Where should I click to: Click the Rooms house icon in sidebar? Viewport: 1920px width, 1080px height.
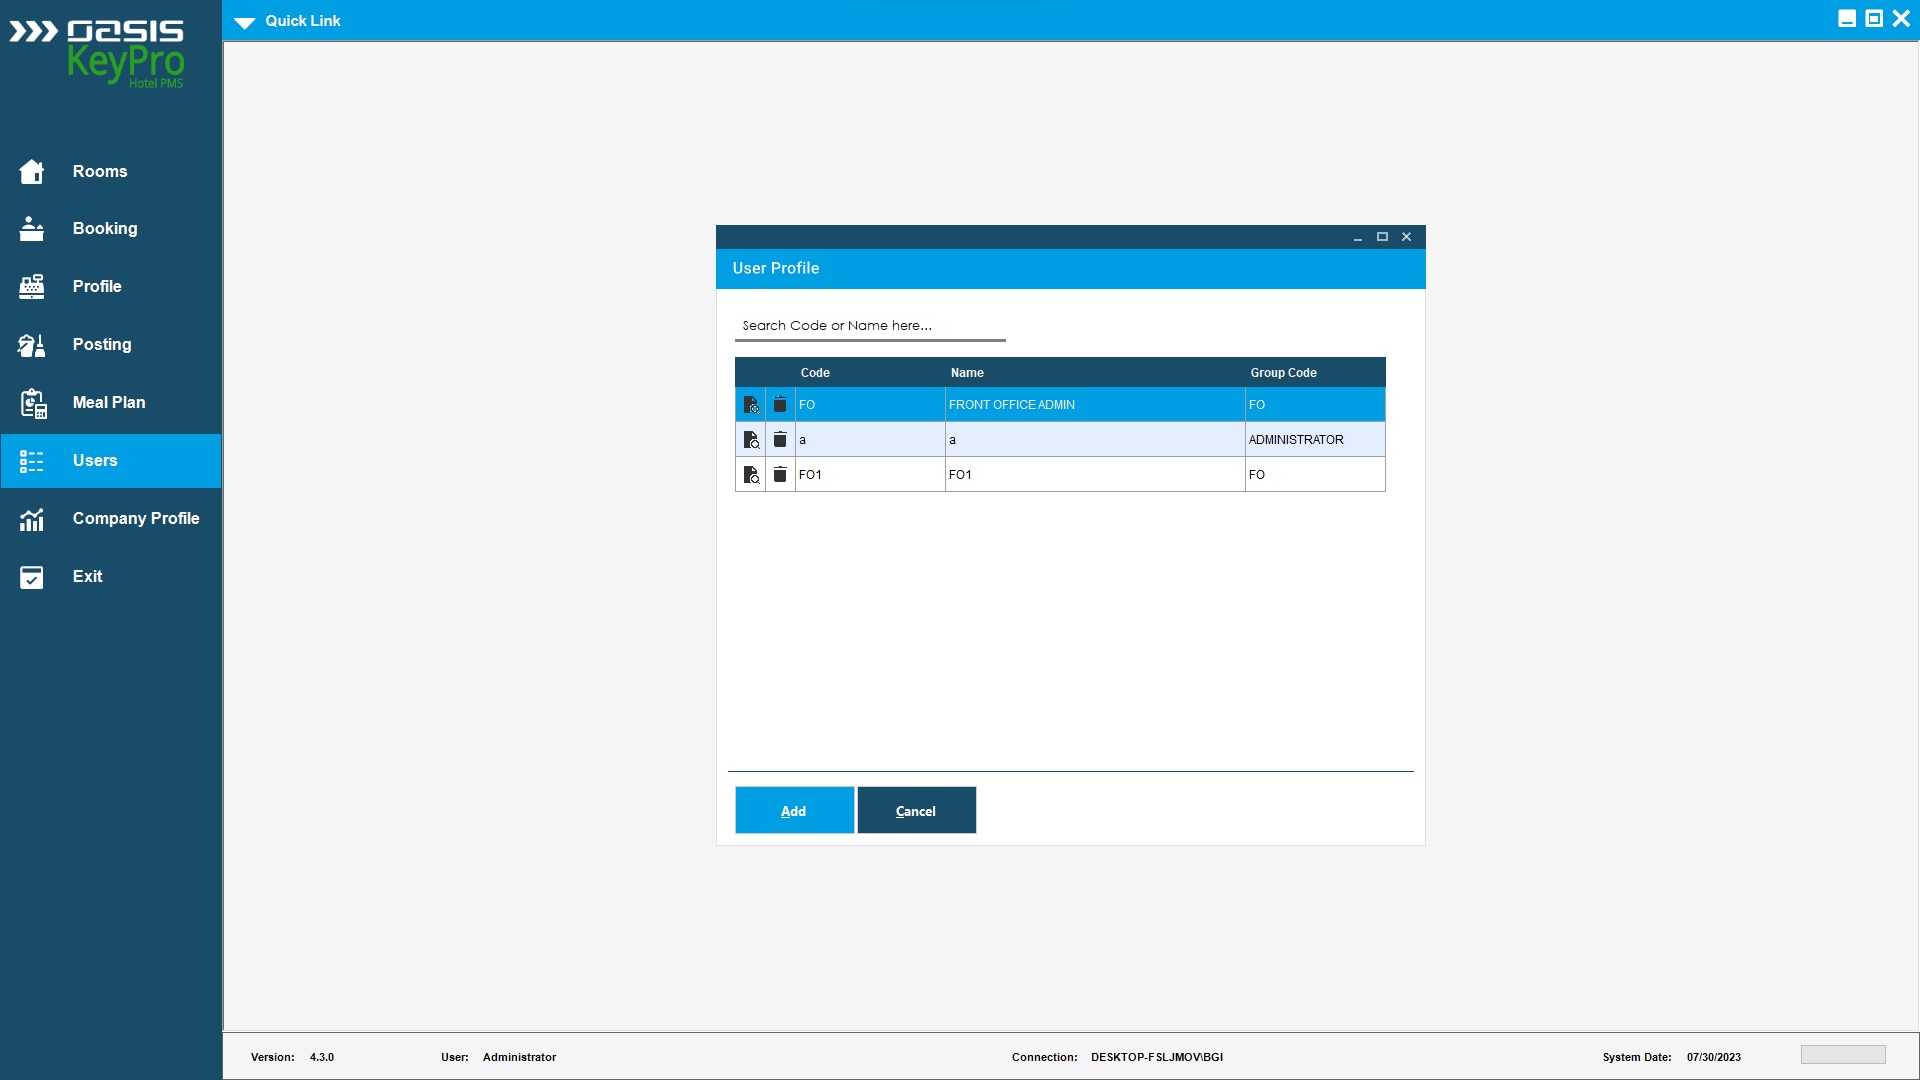[x=32, y=172]
